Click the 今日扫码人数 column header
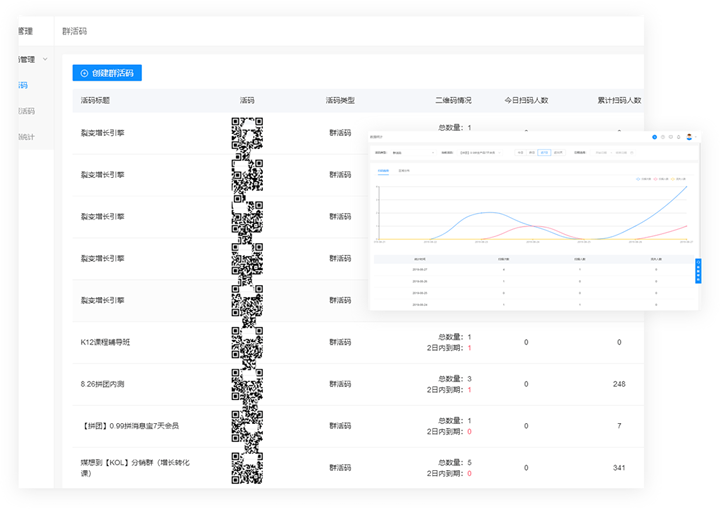720x509 pixels. tap(526, 100)
